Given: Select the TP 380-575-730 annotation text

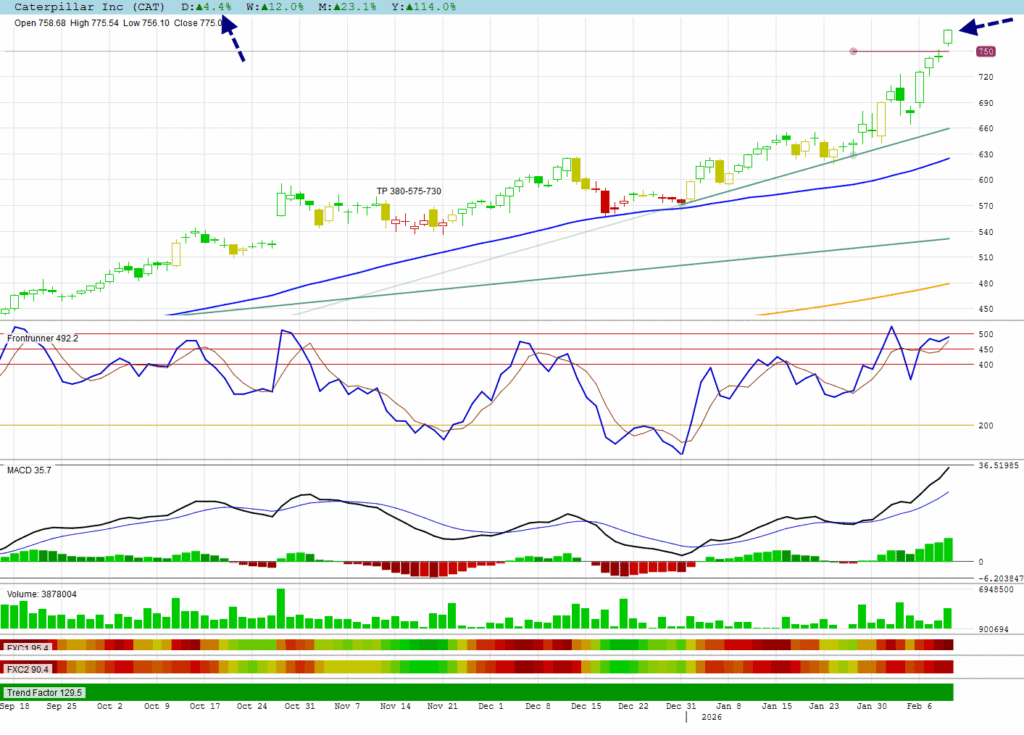Looking at the screenshot, I should click(x=408, y=191).
